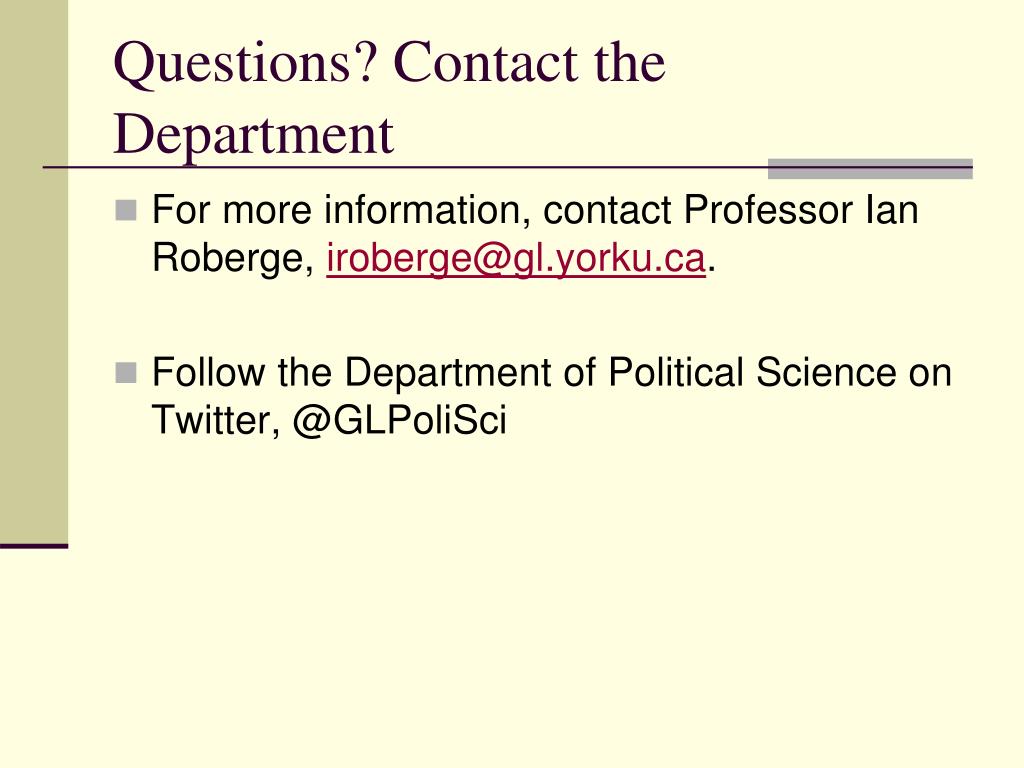Click the word 'Twitter,' in second bullet
Viewport: 1024px width, 768px height.
pyautogui.click(x=216, y=421)
